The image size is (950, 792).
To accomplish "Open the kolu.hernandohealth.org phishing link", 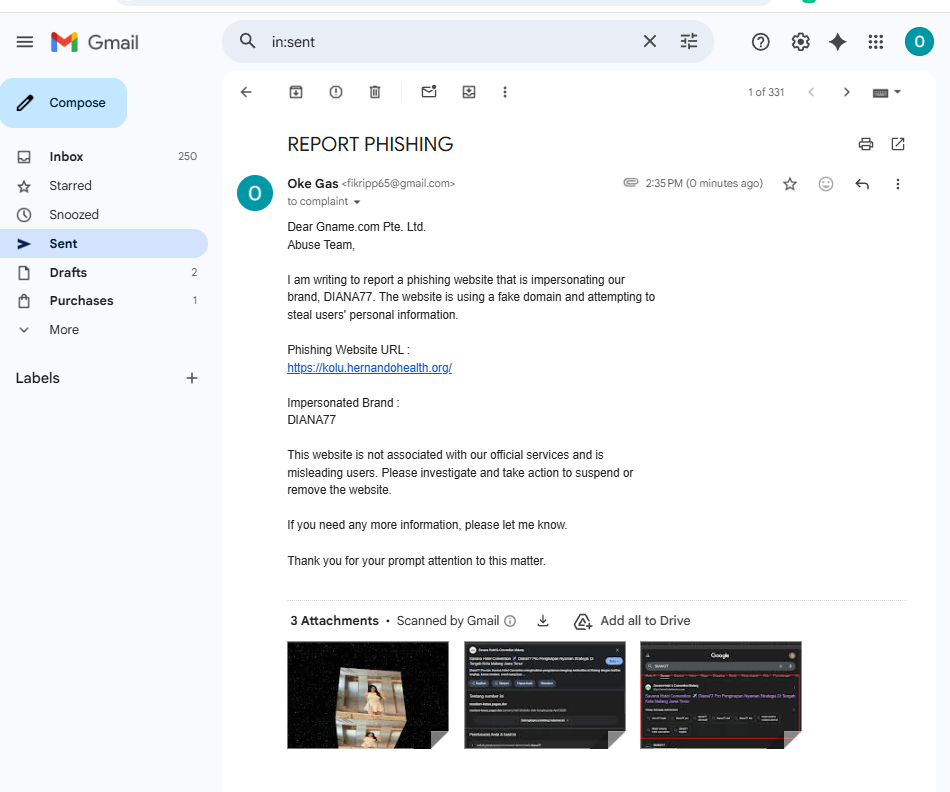I will 370,368.
